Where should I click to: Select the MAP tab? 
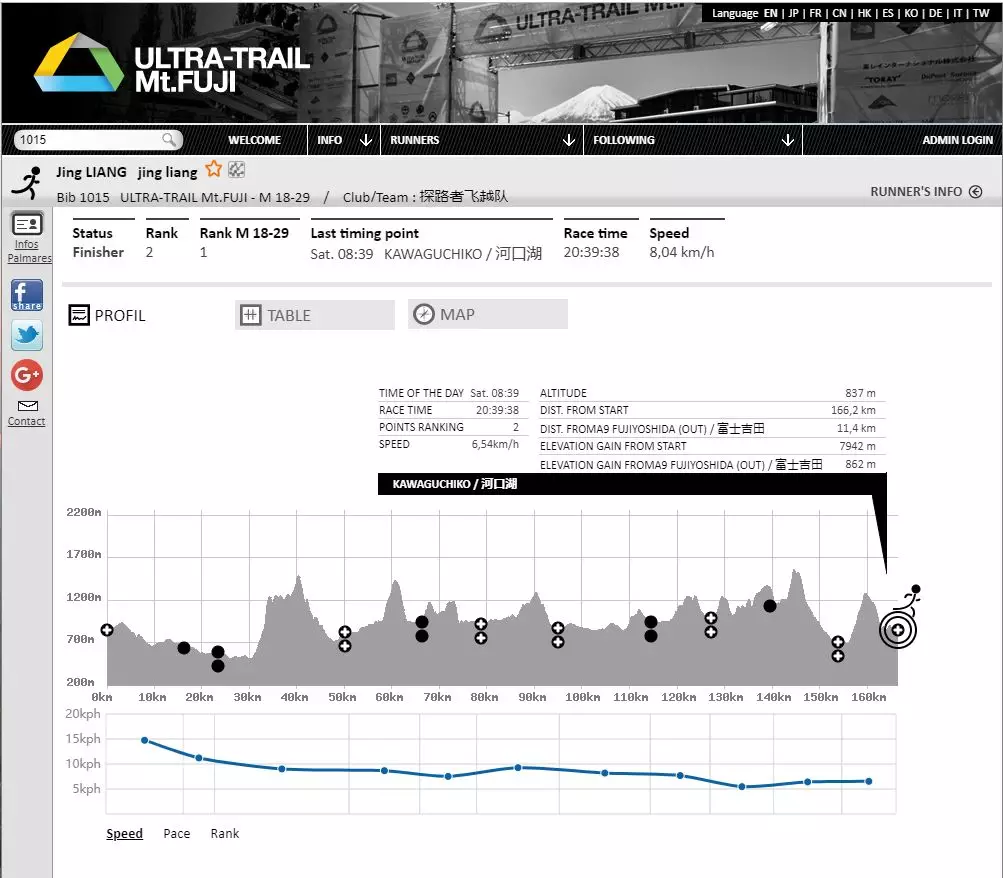pos(487,314)
